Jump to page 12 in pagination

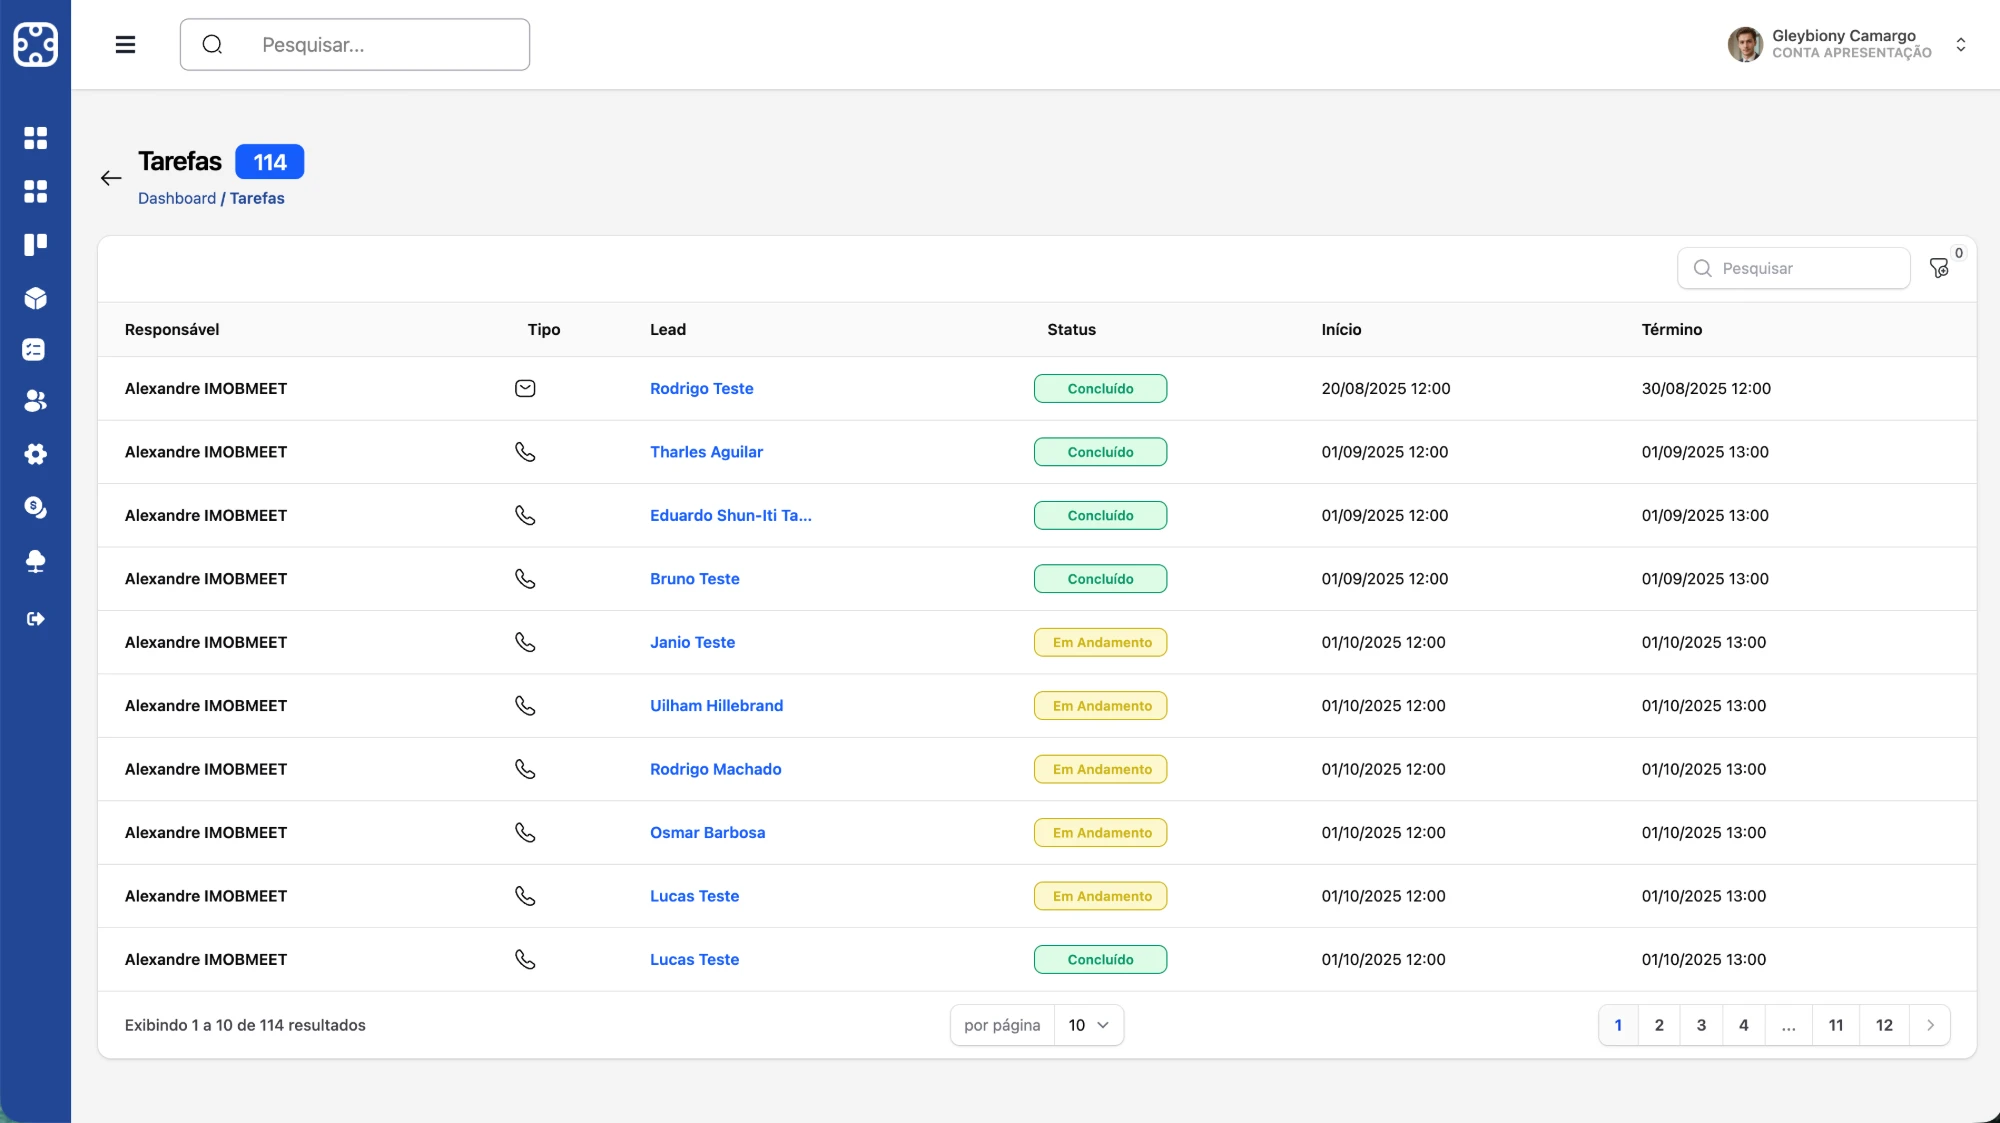pos(1884,1025)
